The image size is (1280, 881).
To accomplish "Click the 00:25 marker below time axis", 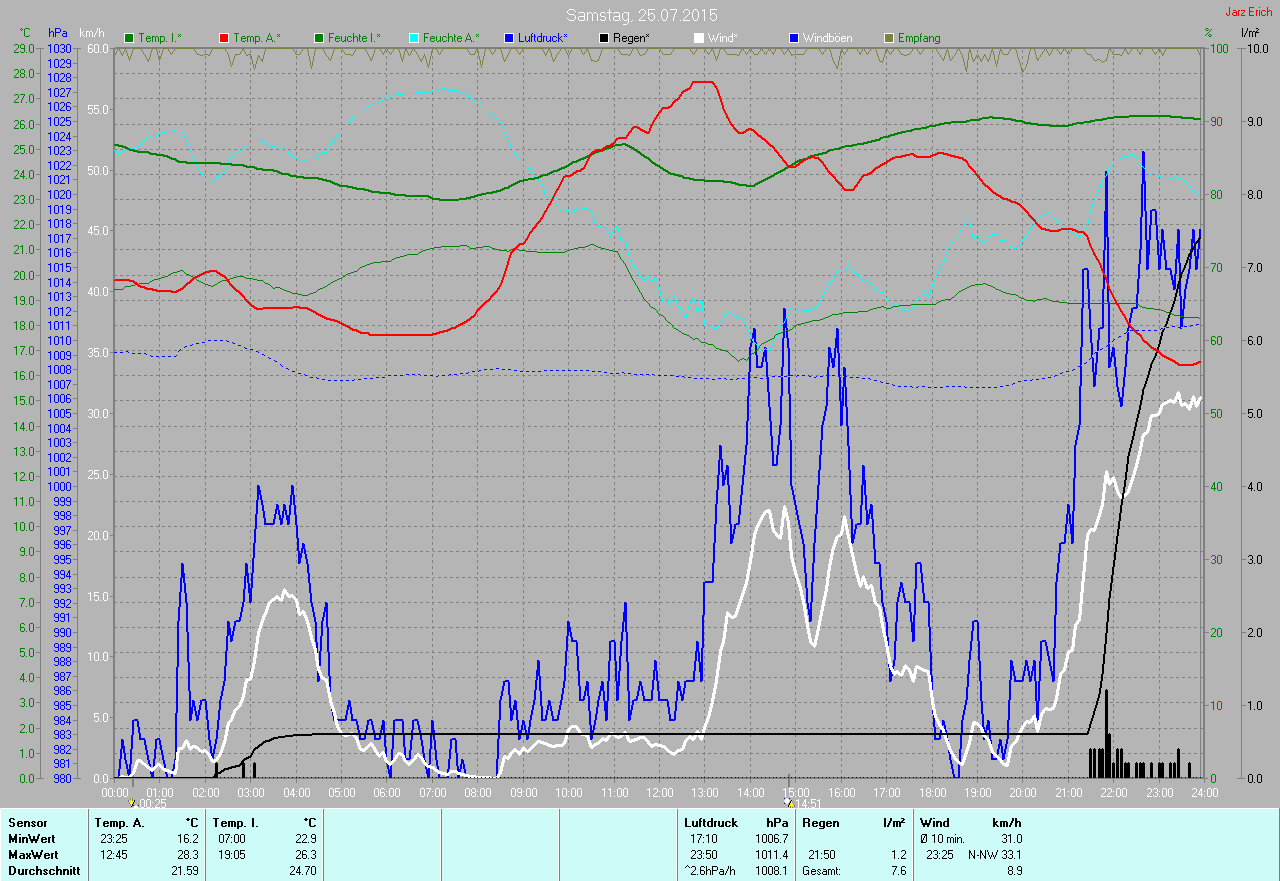I will (148, 802).
